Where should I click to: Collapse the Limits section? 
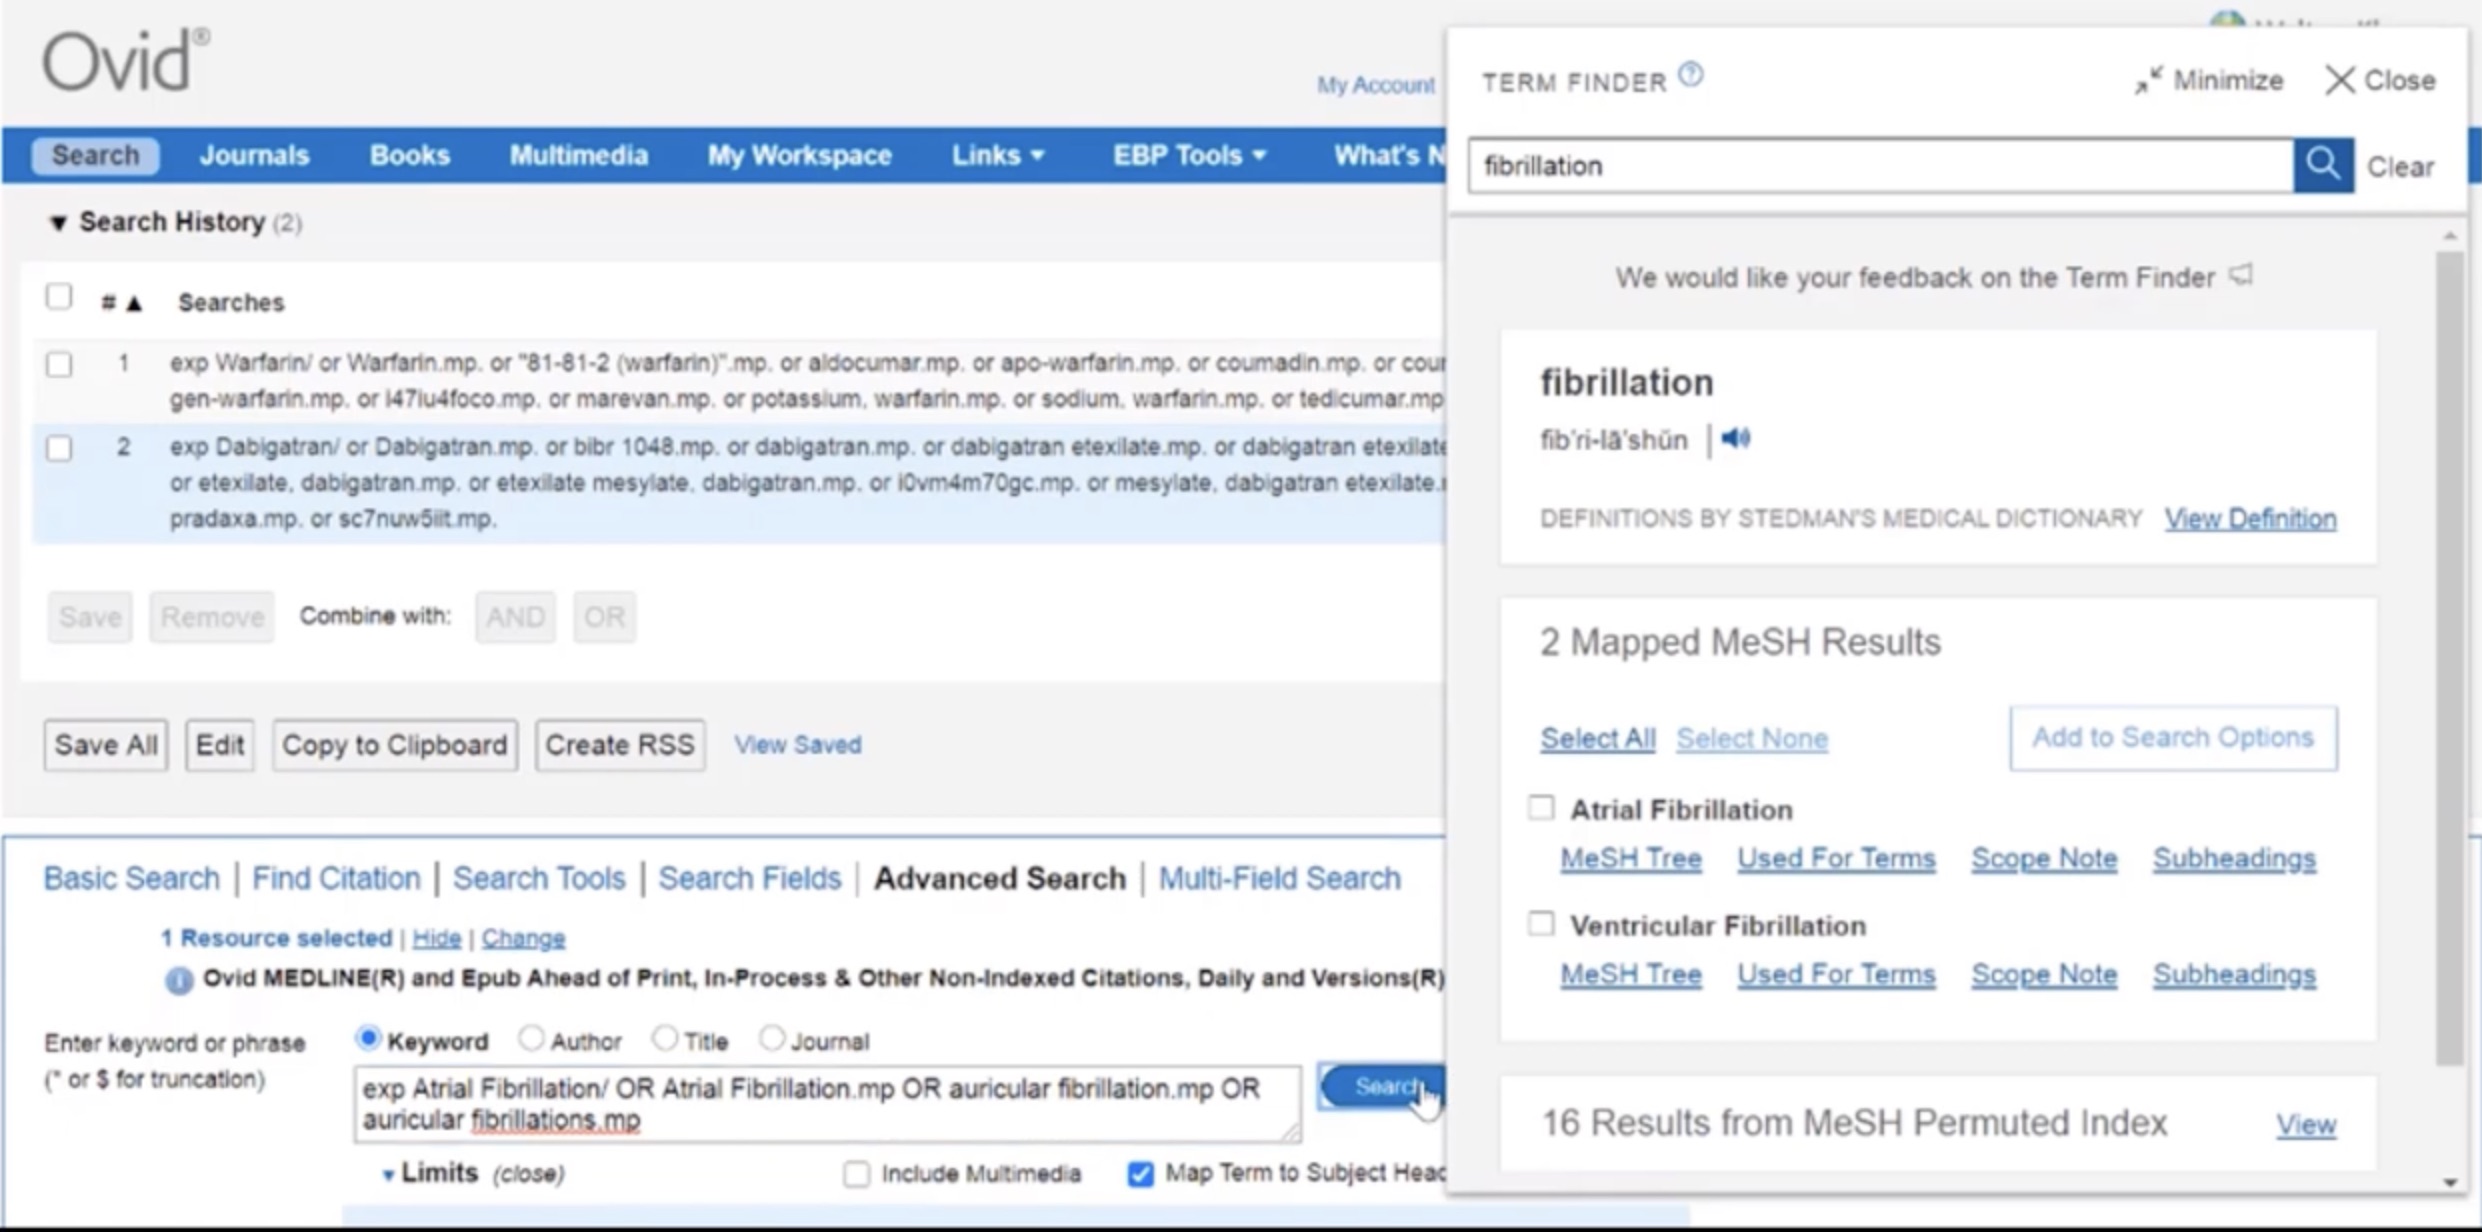pyautogui.click(x=388, y=1174)
